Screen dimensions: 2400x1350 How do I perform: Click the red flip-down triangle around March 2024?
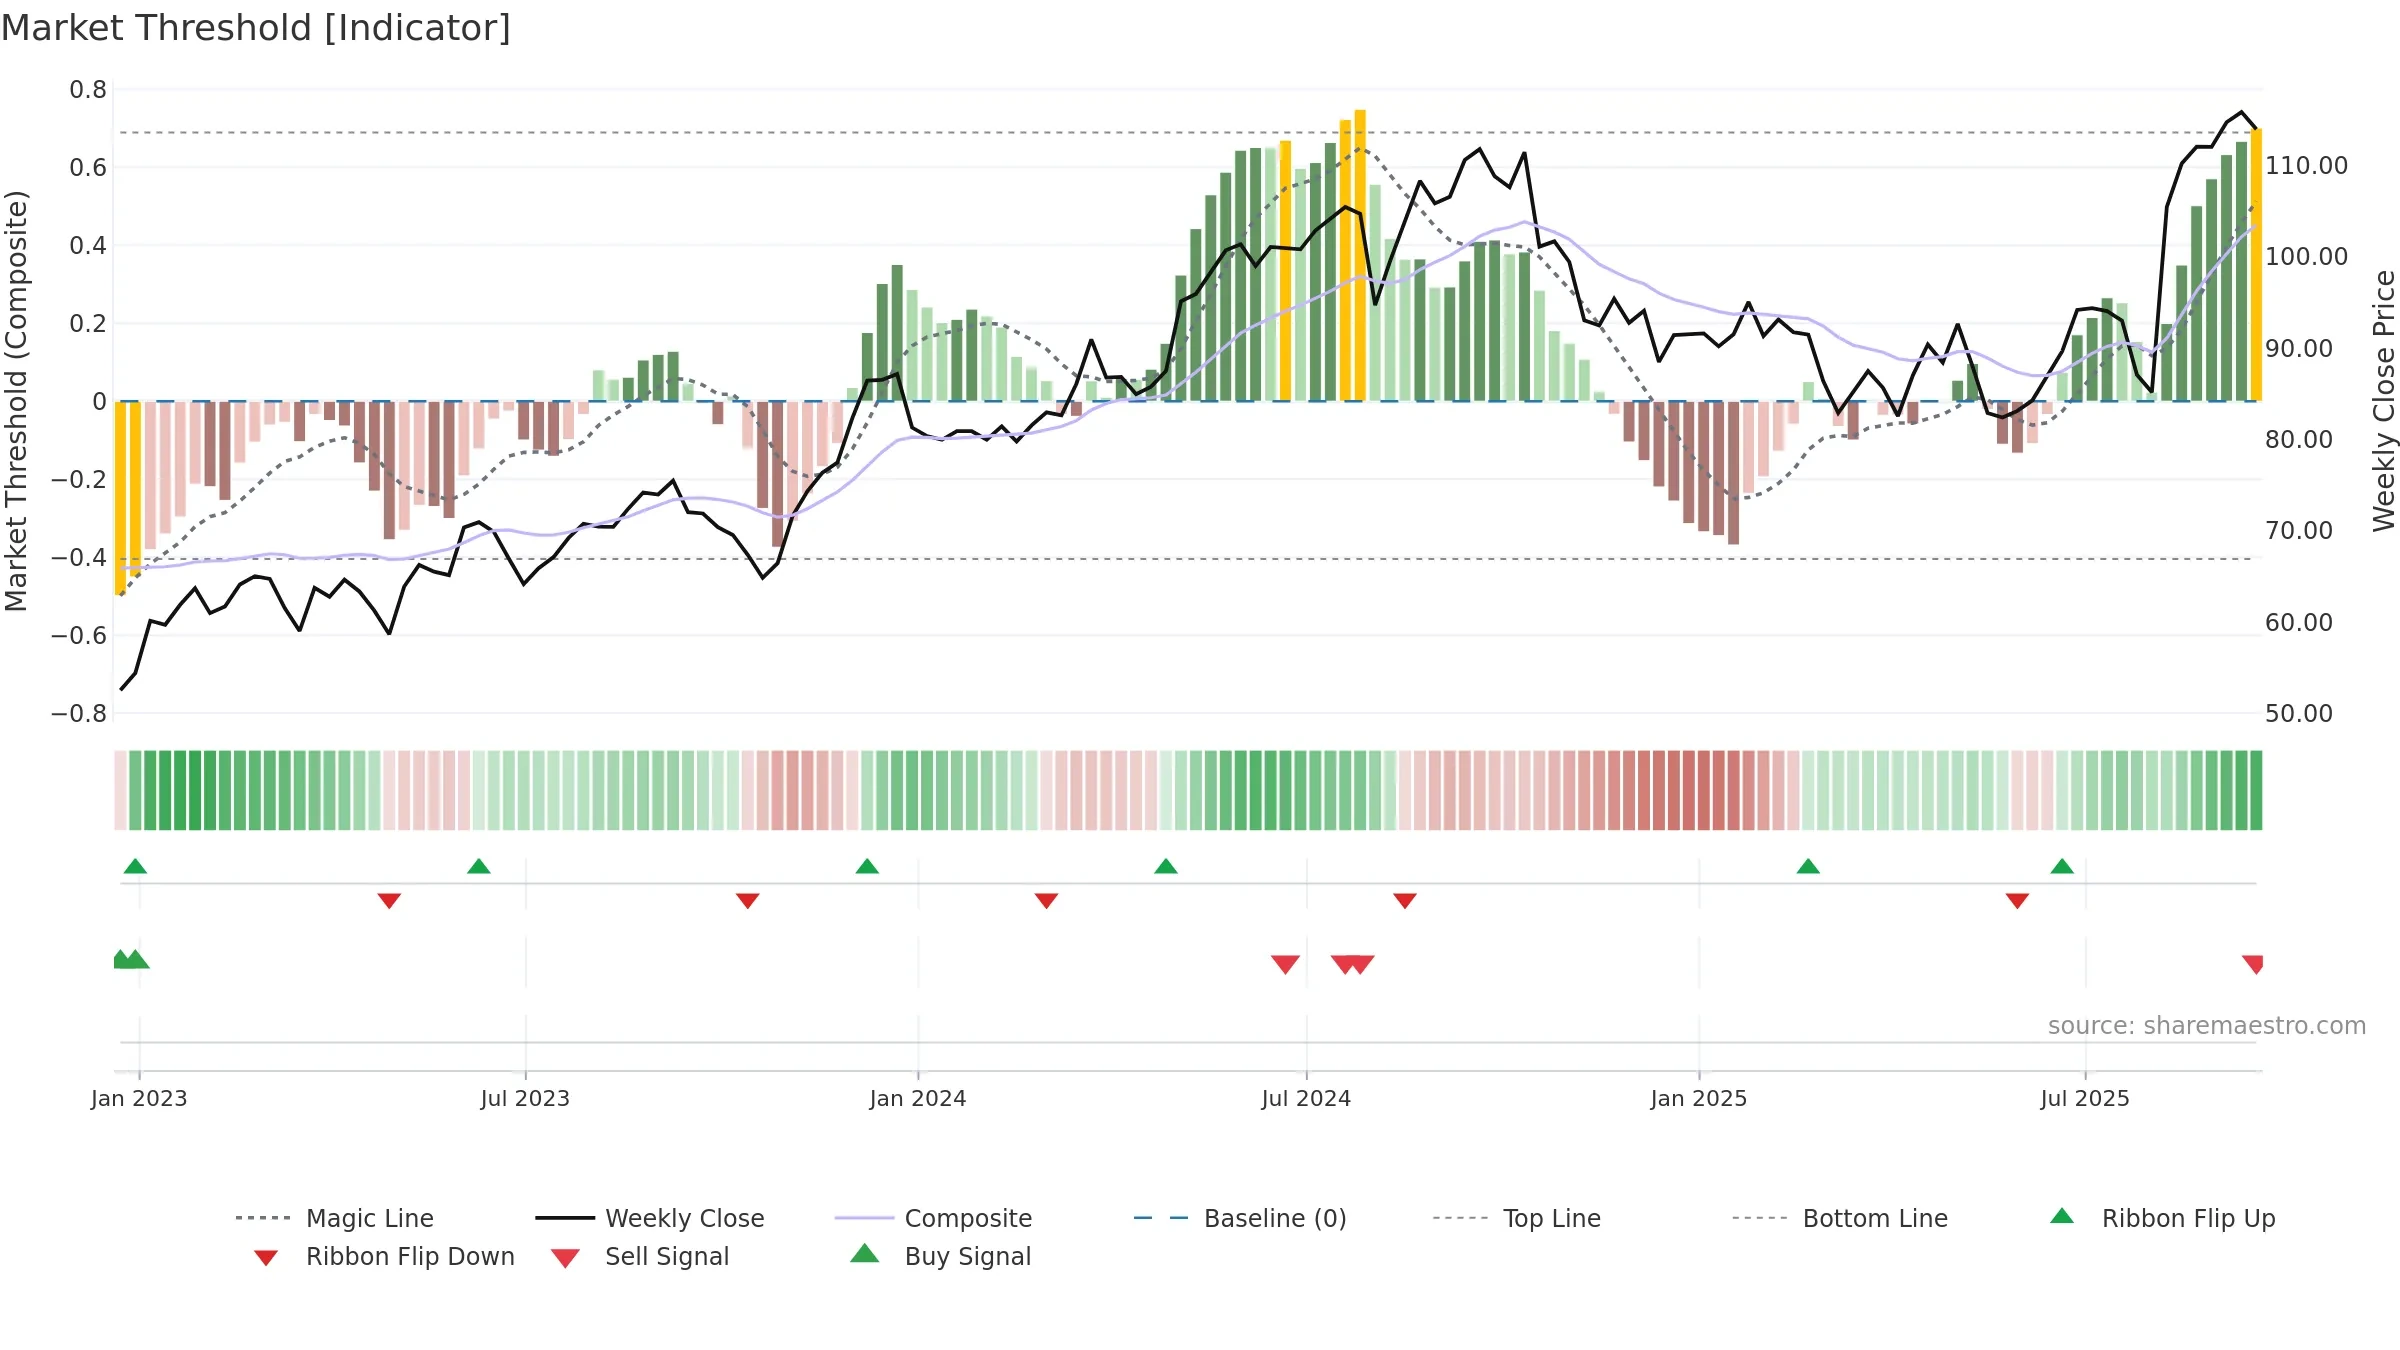(1046, 901)
